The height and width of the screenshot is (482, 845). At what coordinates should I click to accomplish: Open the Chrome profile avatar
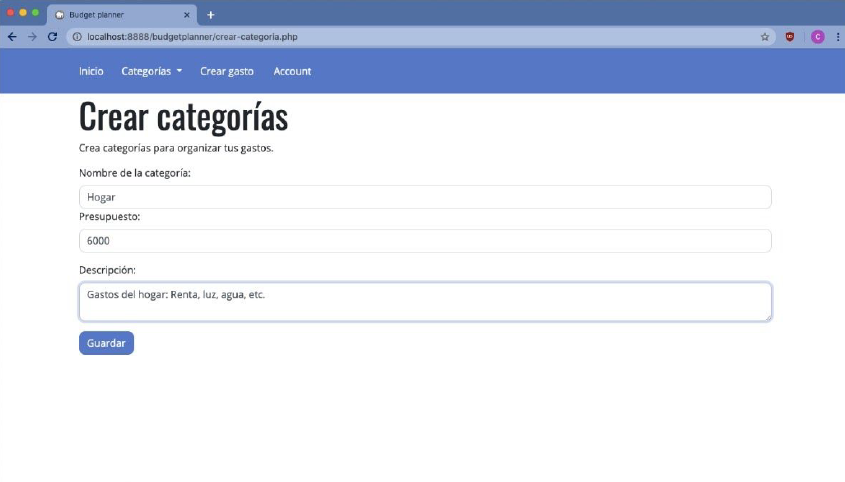tap(817, 37)
